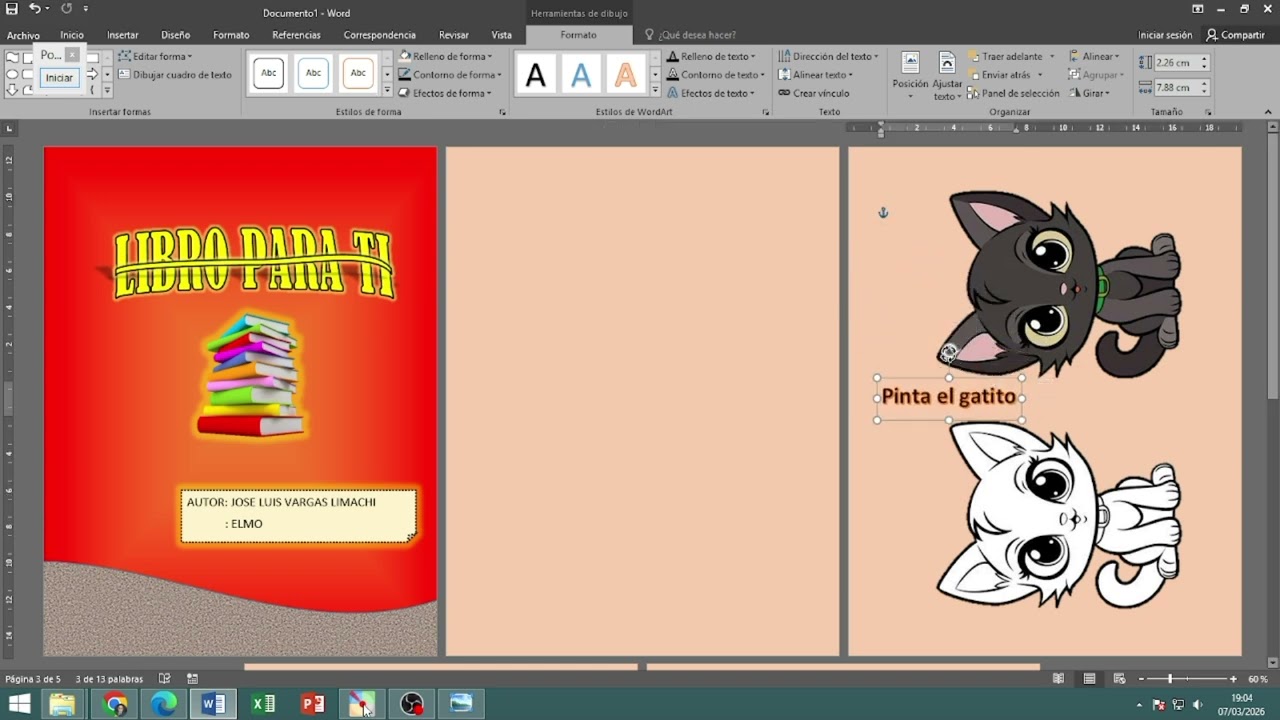The width and height of the screenshot is (1280, 720).
Task: Open the Posición menu
Action: tap(910, 75)
